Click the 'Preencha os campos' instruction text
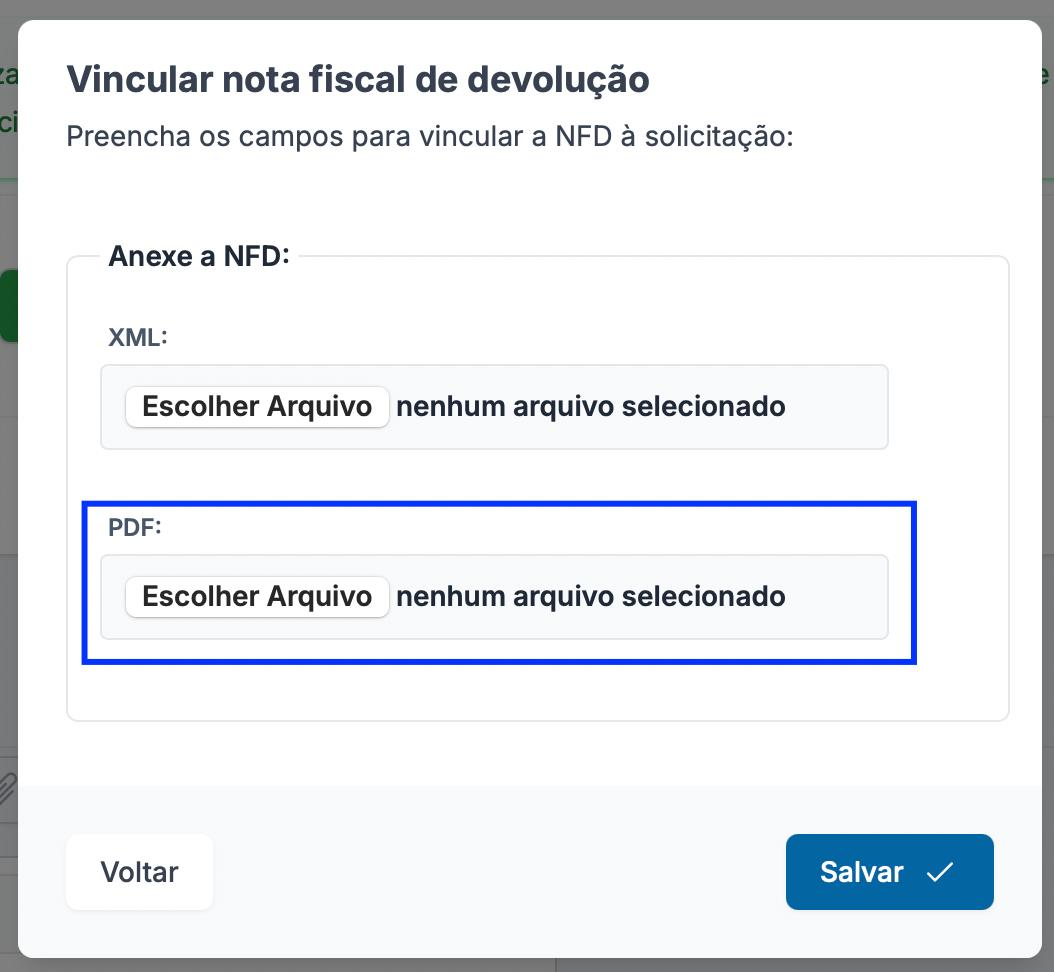The height and width of the screenshot is (972, 1054). click(x=429, y=136)
